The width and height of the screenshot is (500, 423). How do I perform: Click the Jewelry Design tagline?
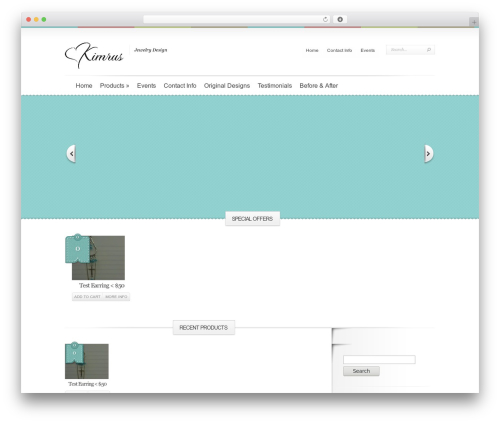pyautogui.click(x=150, y=50)
